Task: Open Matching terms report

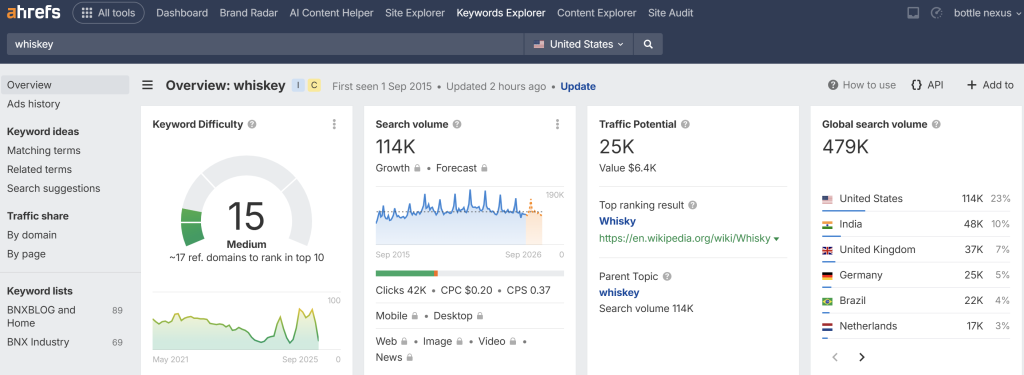Action: [44, 150]
